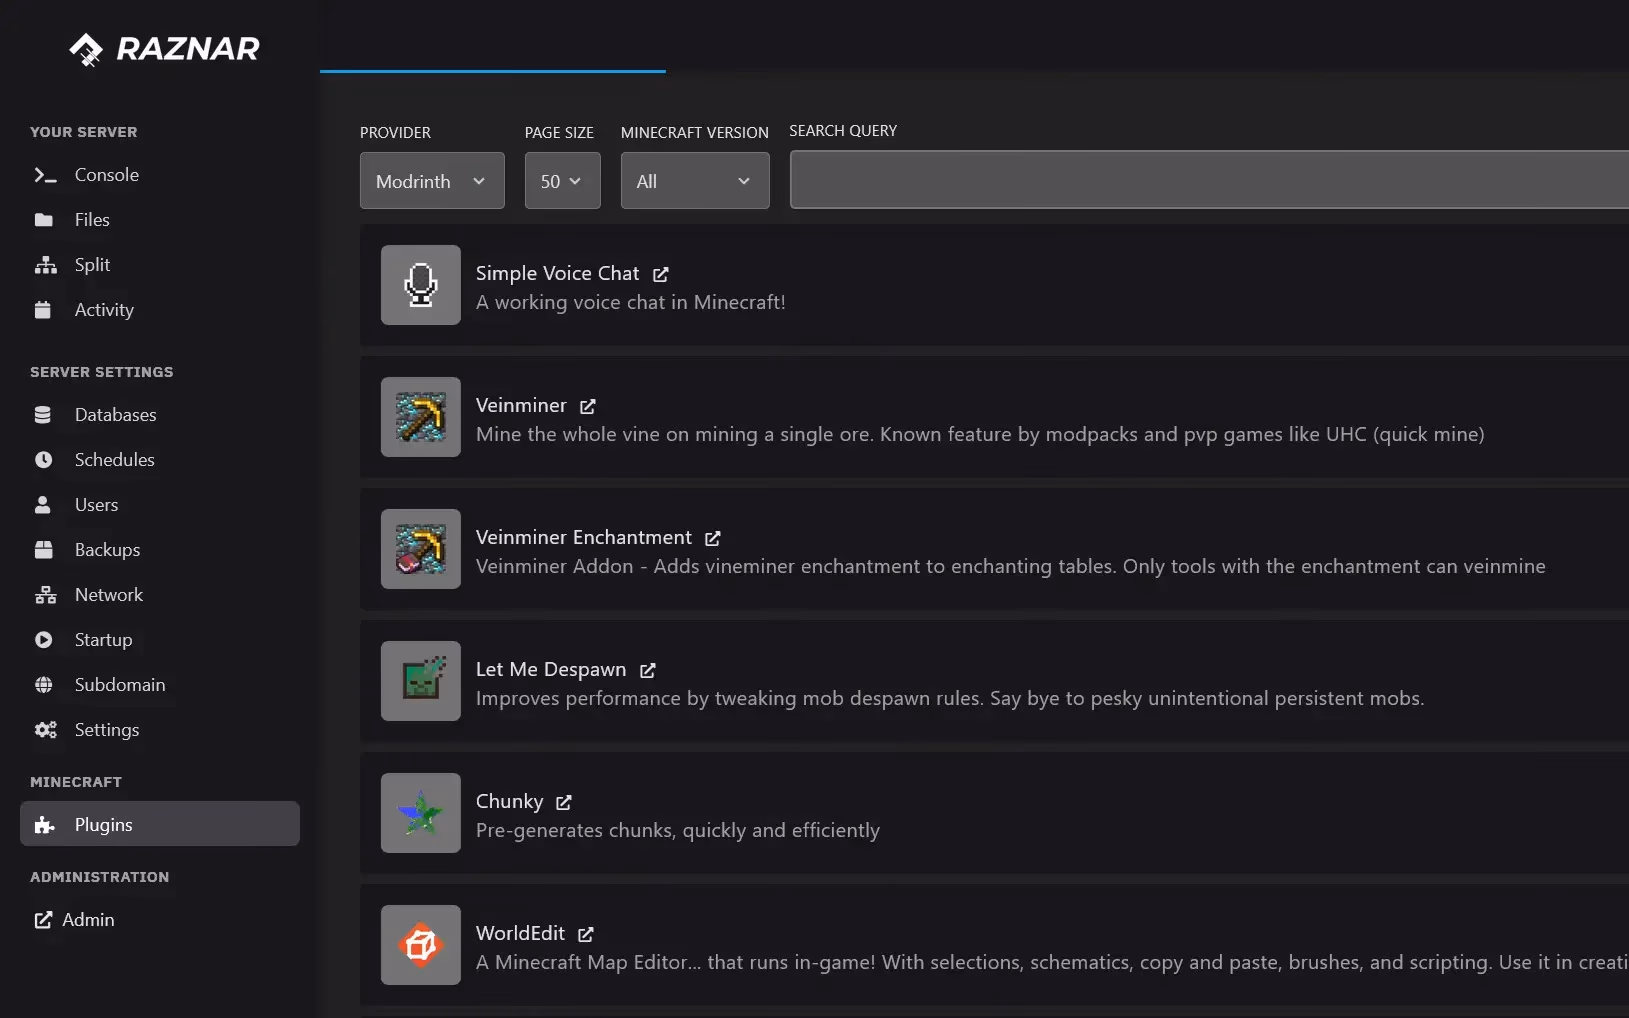Screen dimensions: 1629x1018
Task: Open Veinminer Enchantment external link icon
Action: [x=713, y=538]
